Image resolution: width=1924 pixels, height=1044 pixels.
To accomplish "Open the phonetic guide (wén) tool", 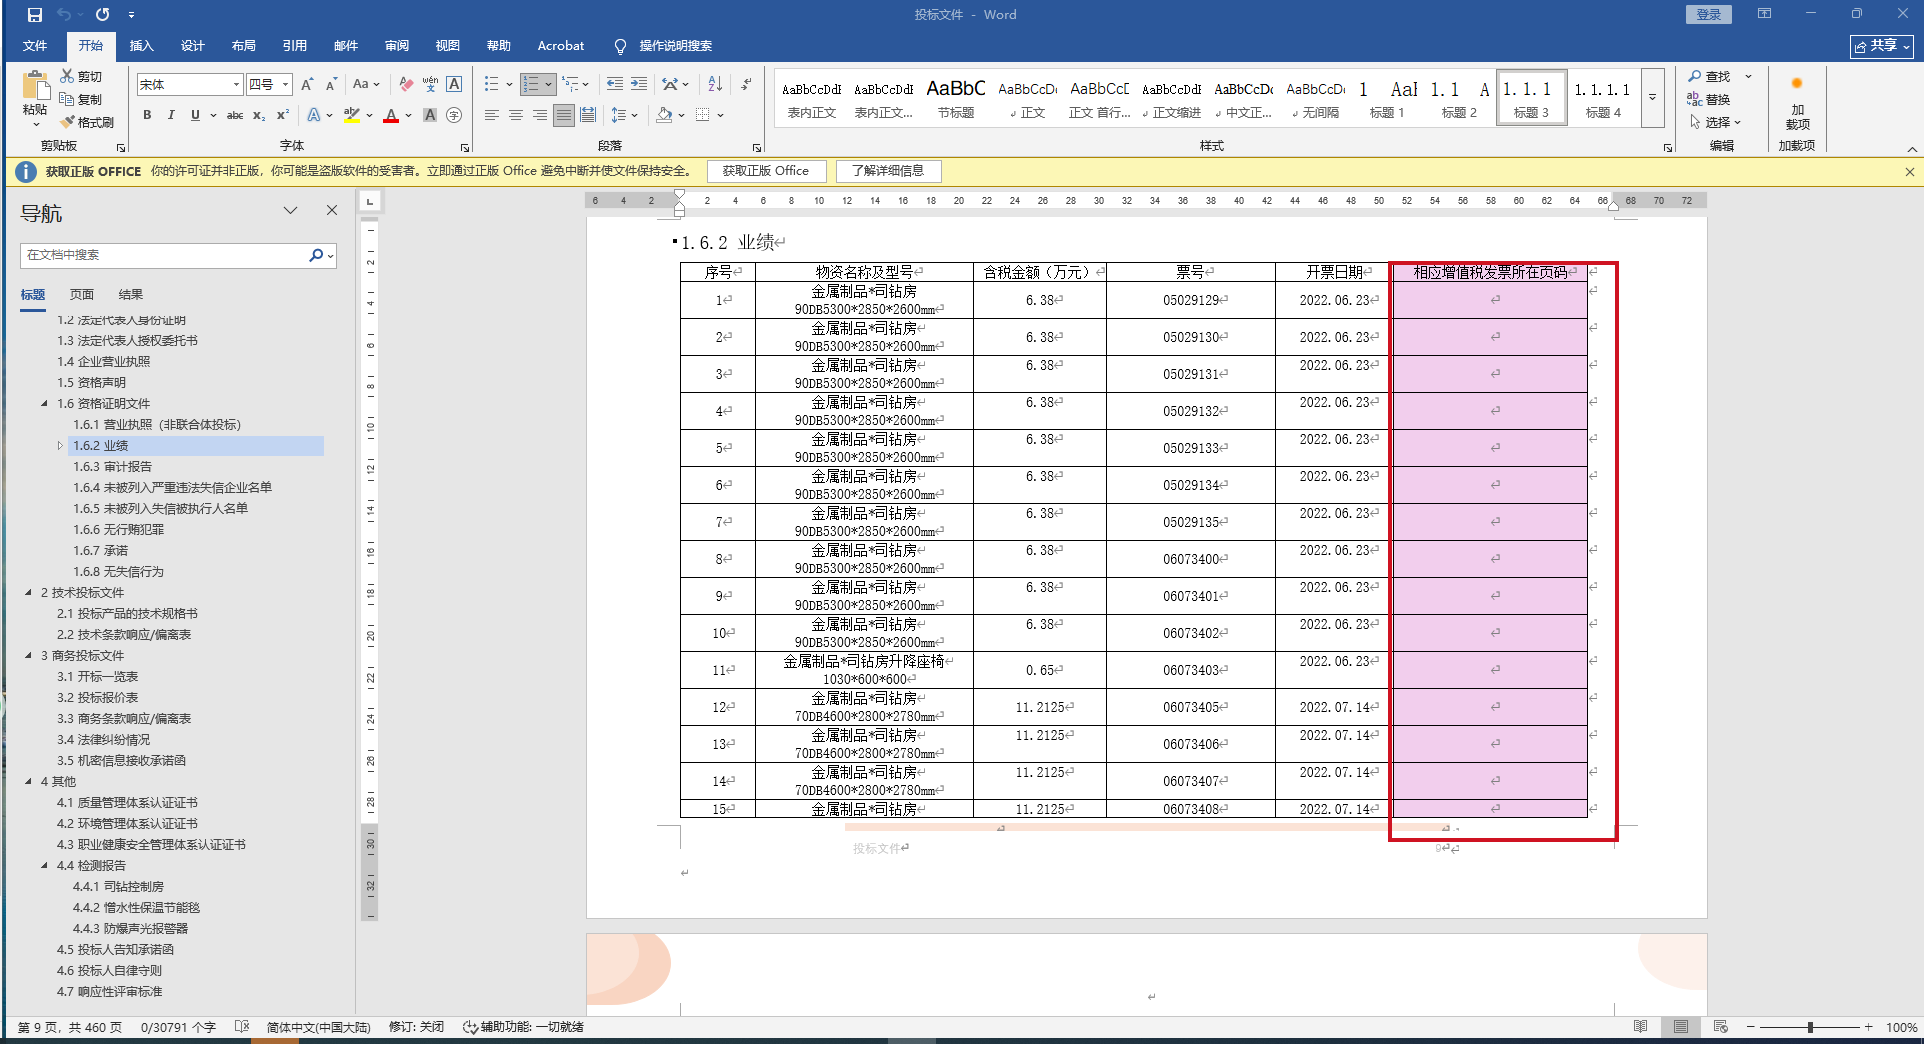I will coord(430,85).
